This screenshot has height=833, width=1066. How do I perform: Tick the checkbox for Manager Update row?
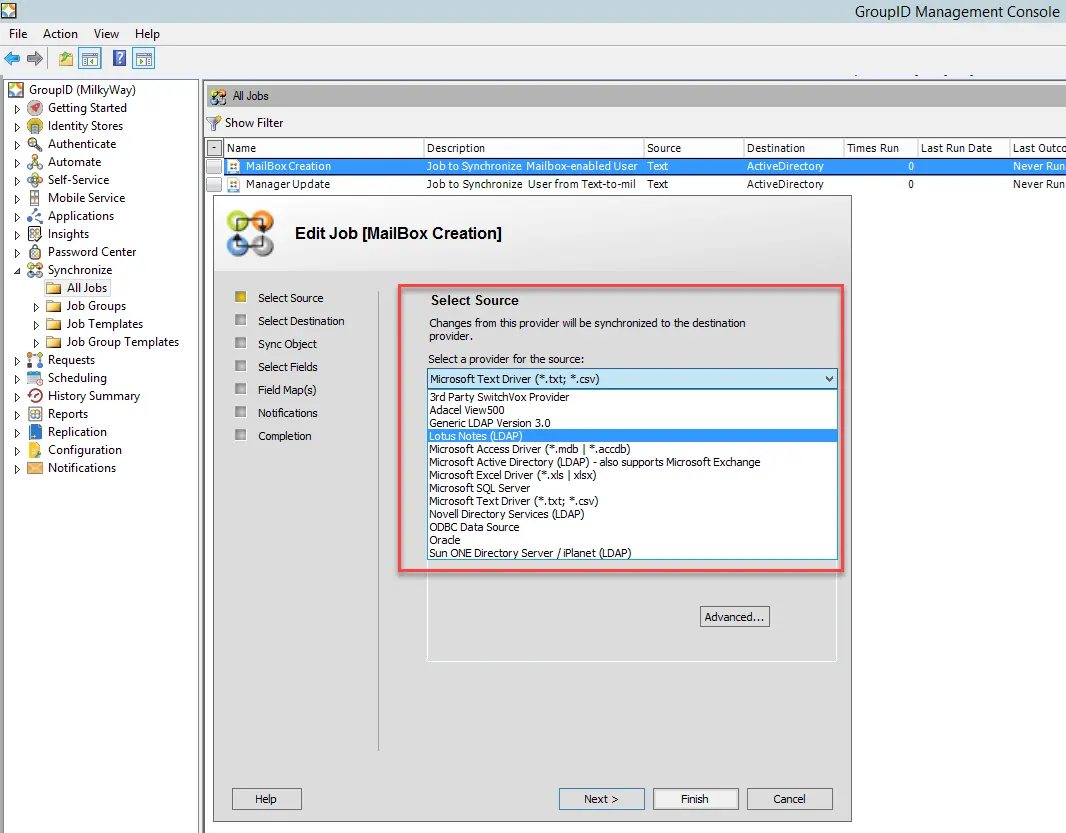coord(214,184)
